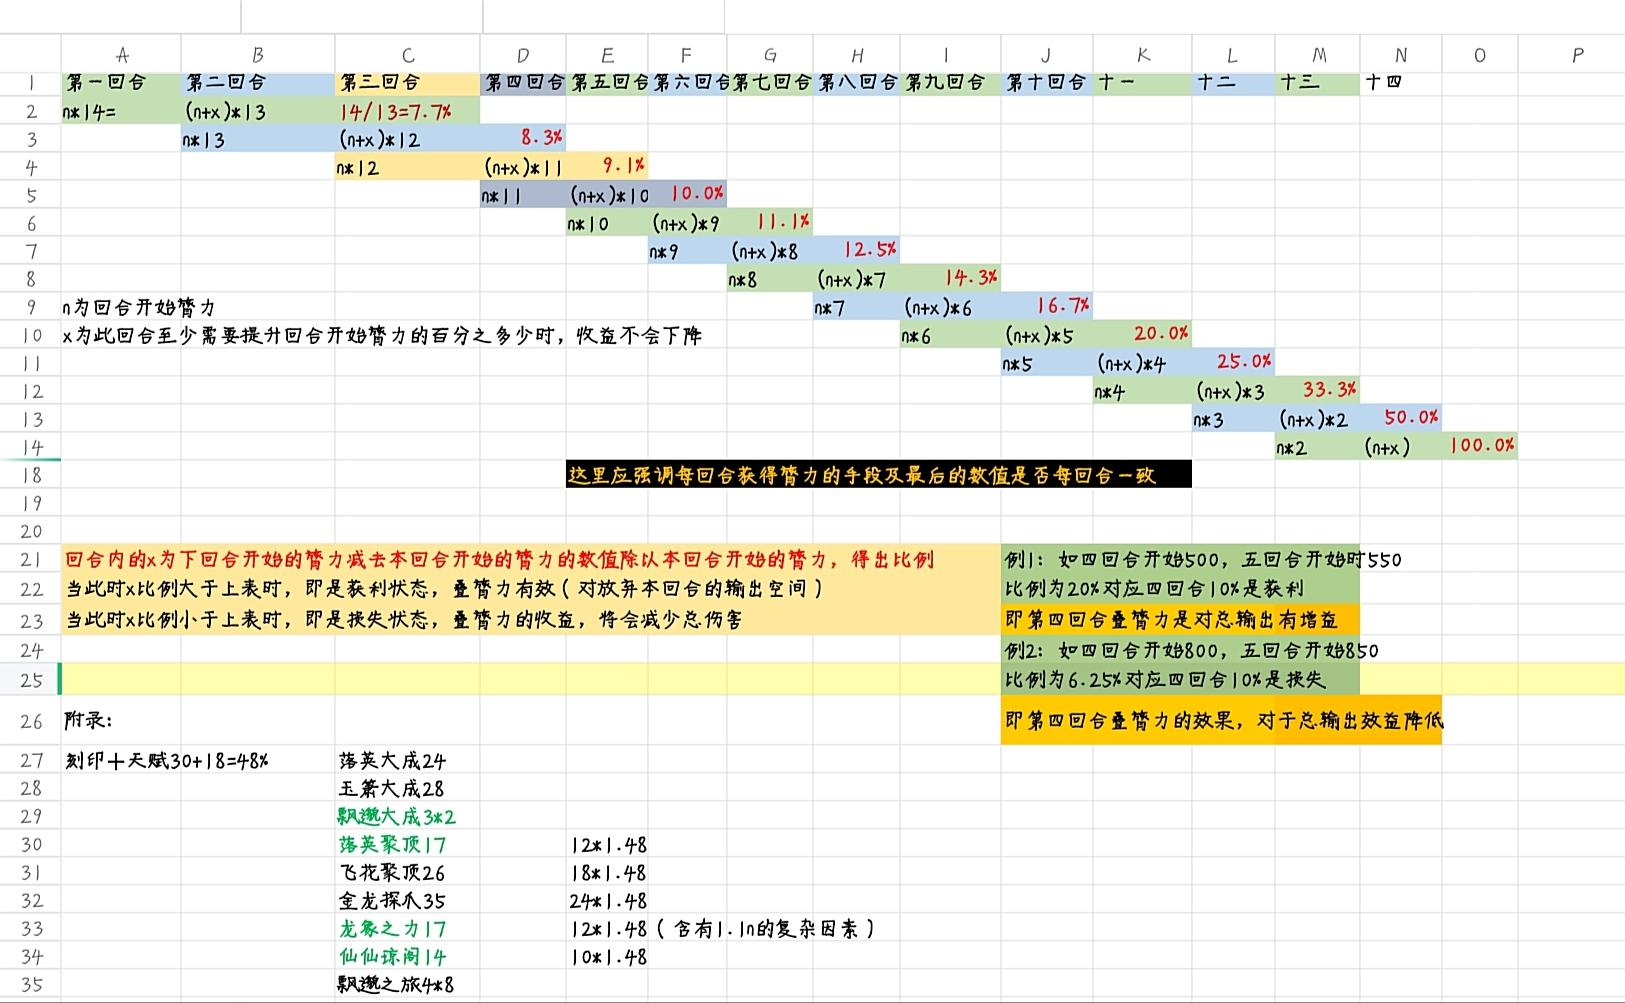Select column P header
The height and width of the screenshot is (1003, 1625).
click(1577, 55)
